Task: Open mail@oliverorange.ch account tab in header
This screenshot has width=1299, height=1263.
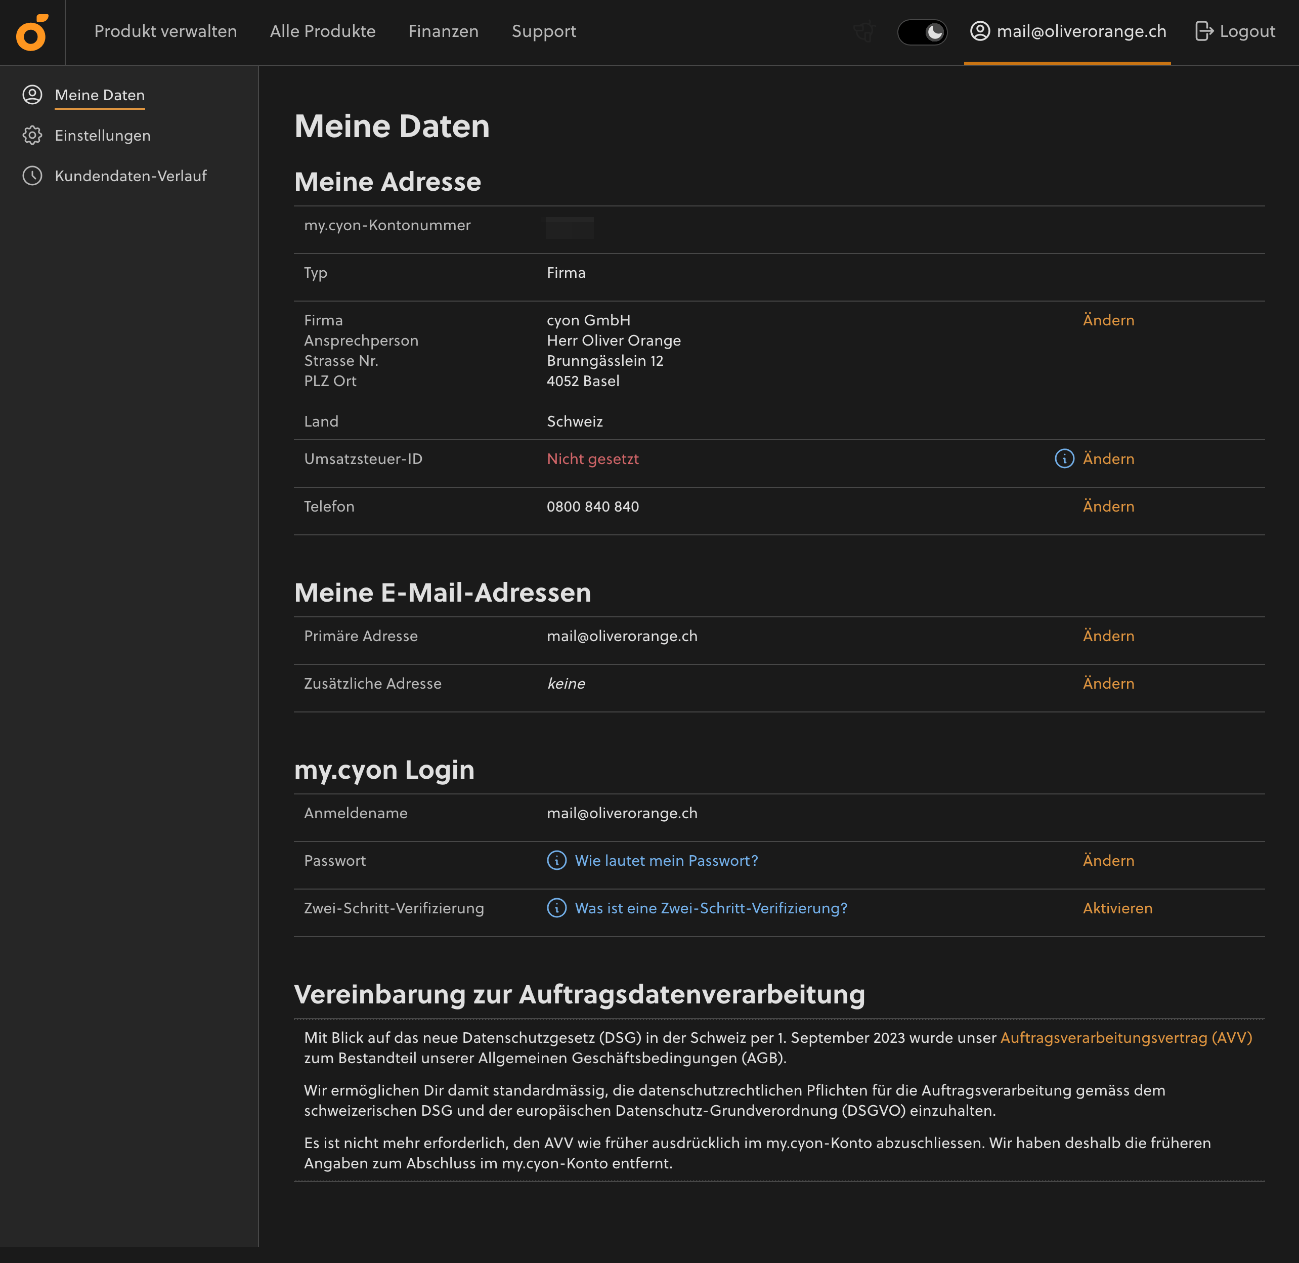Action: point(1067,32)
